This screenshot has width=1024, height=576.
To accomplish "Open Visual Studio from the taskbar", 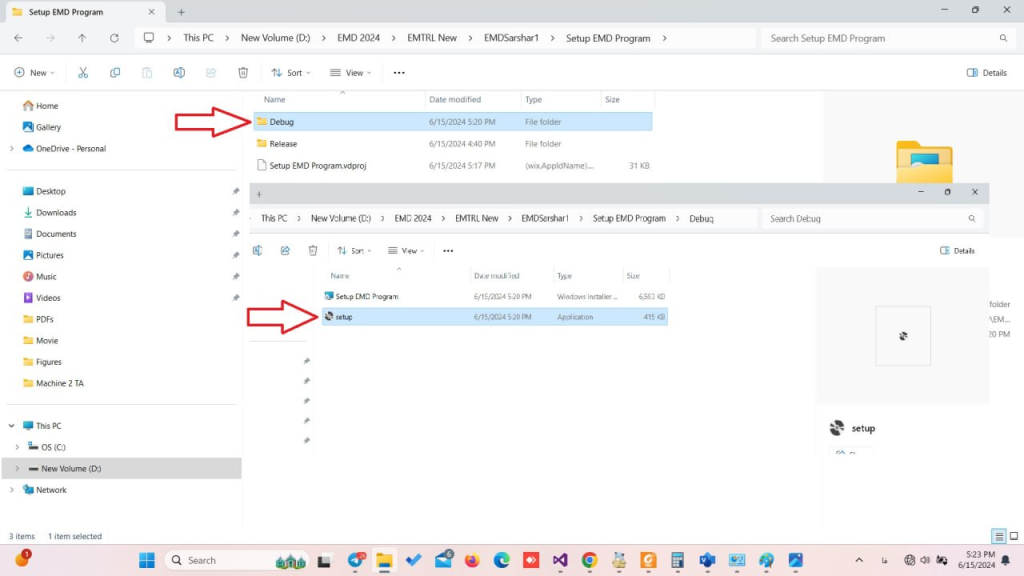I will (560, 560).
